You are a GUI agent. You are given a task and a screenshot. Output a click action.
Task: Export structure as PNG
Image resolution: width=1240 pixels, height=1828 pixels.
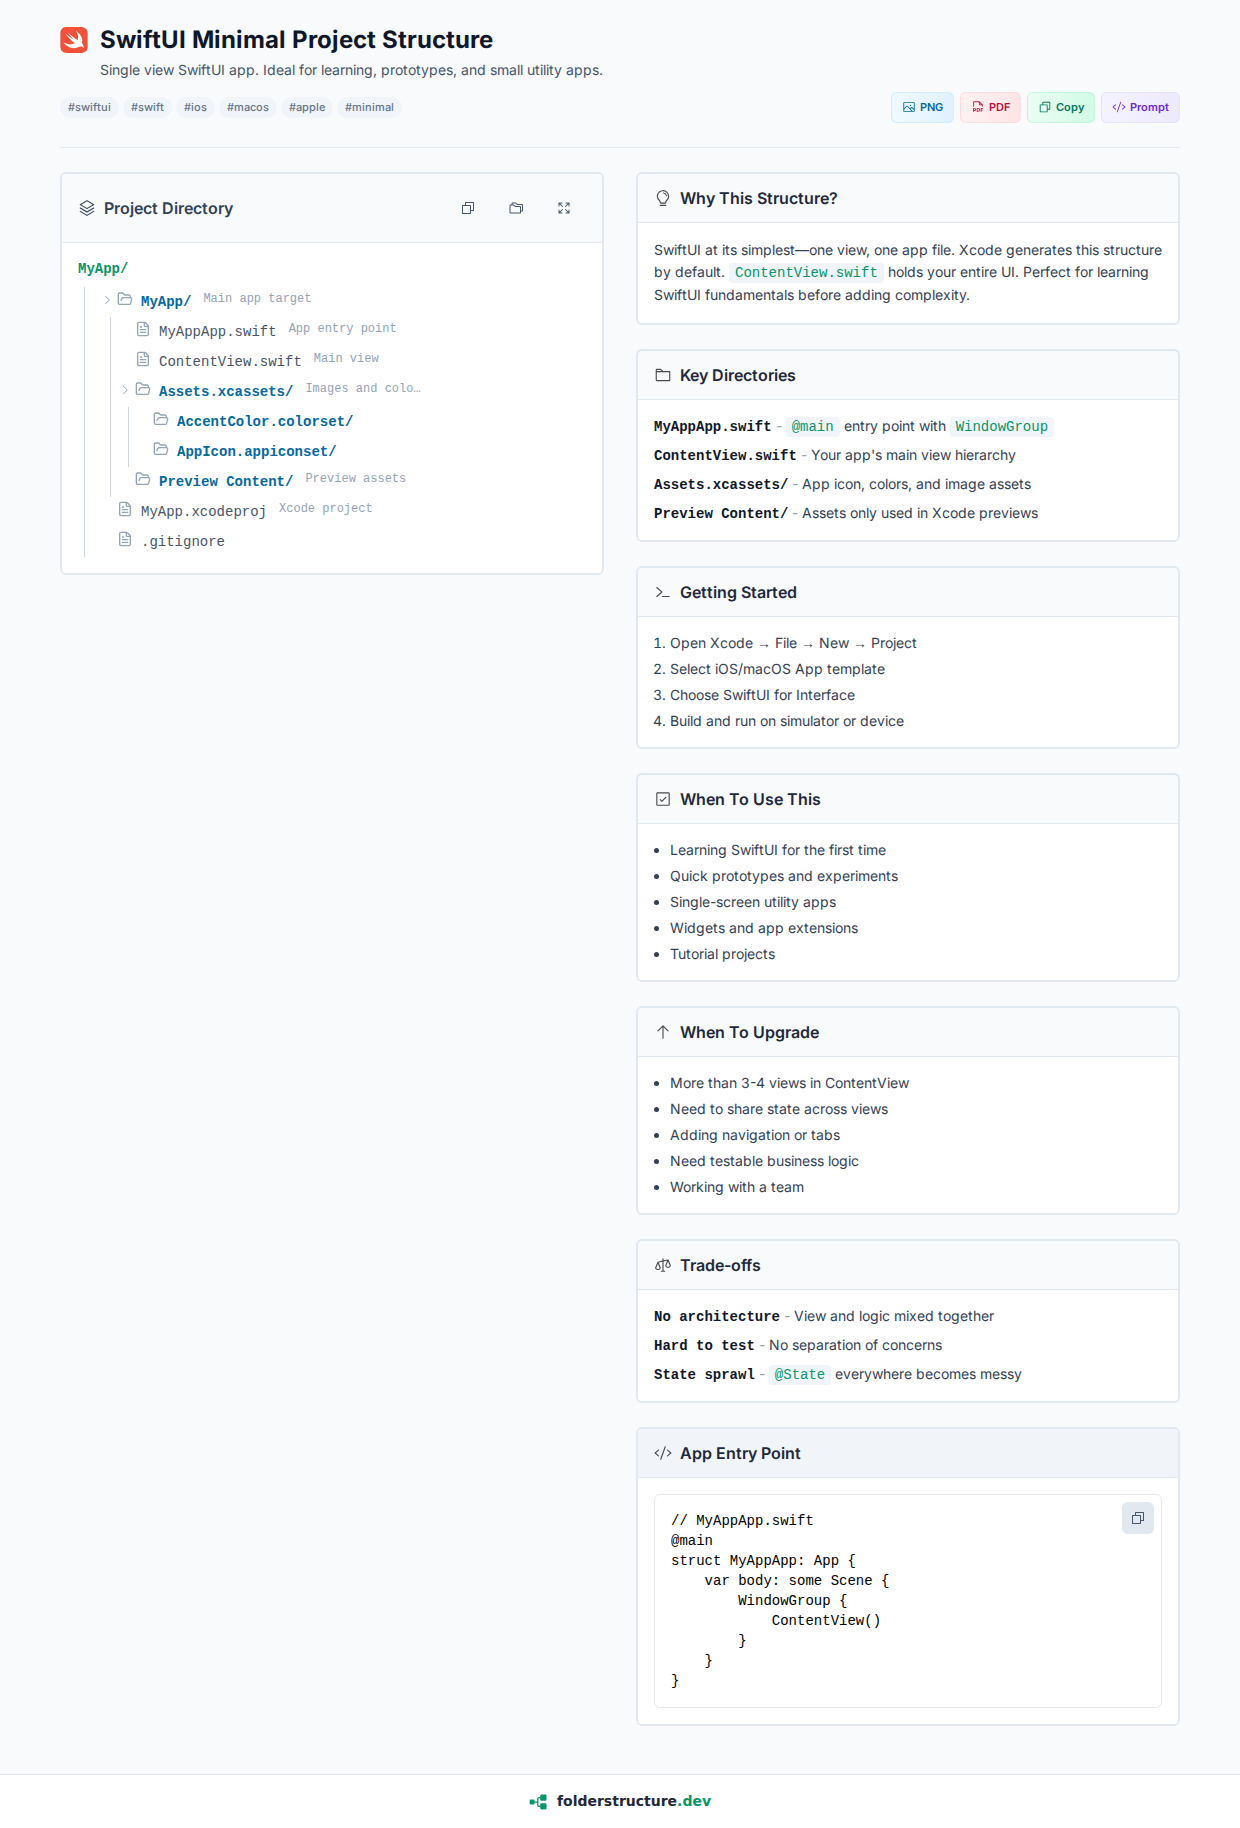tap(922, 108)
